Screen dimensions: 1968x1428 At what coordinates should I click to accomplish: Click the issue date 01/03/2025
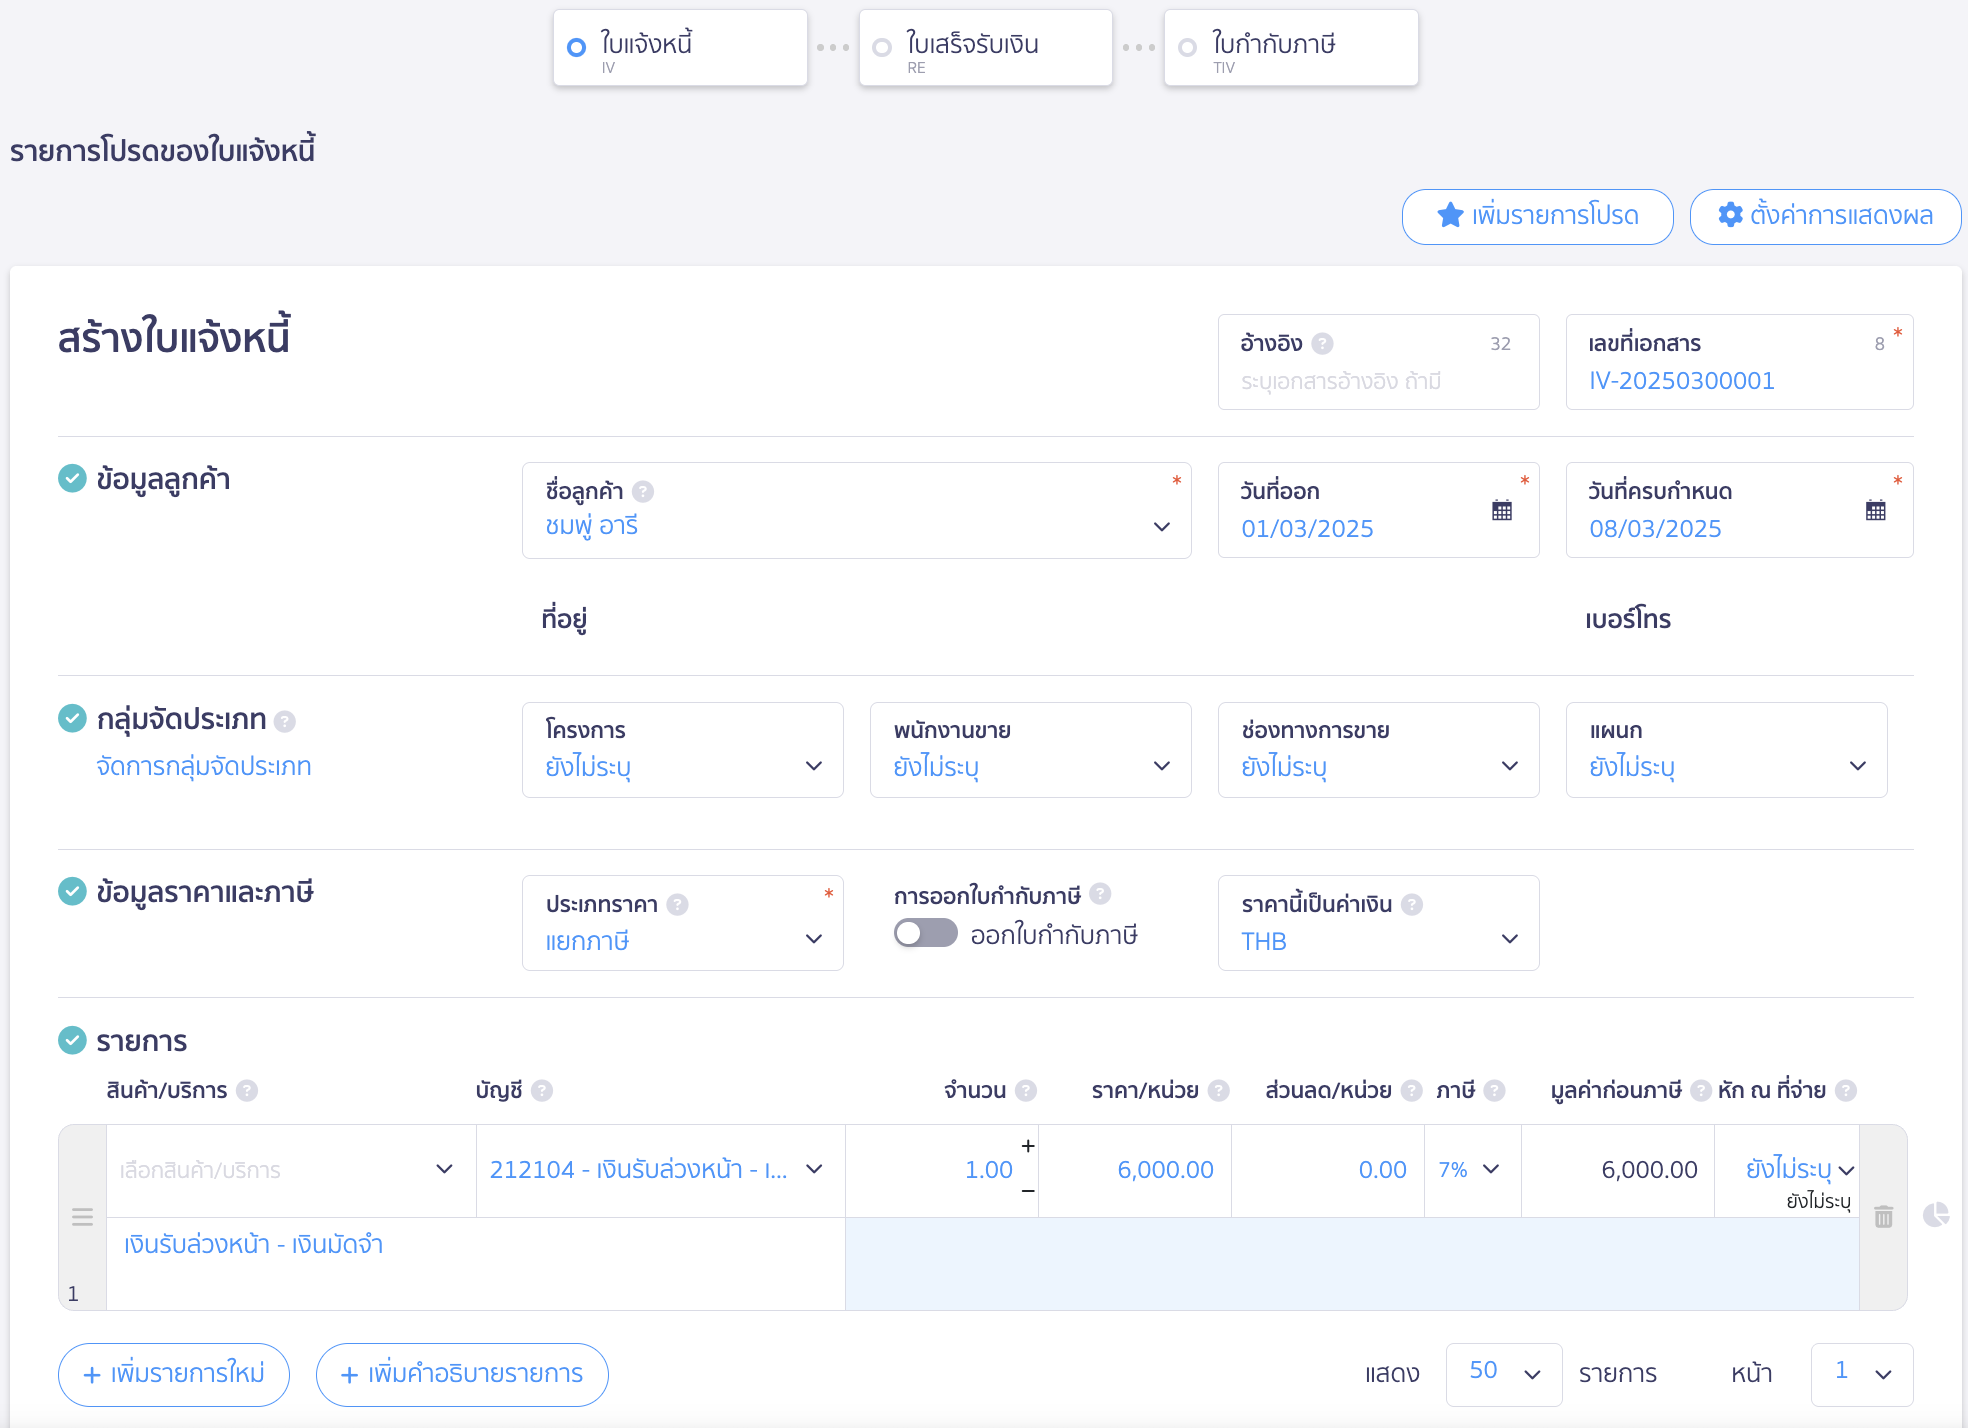1307,529
